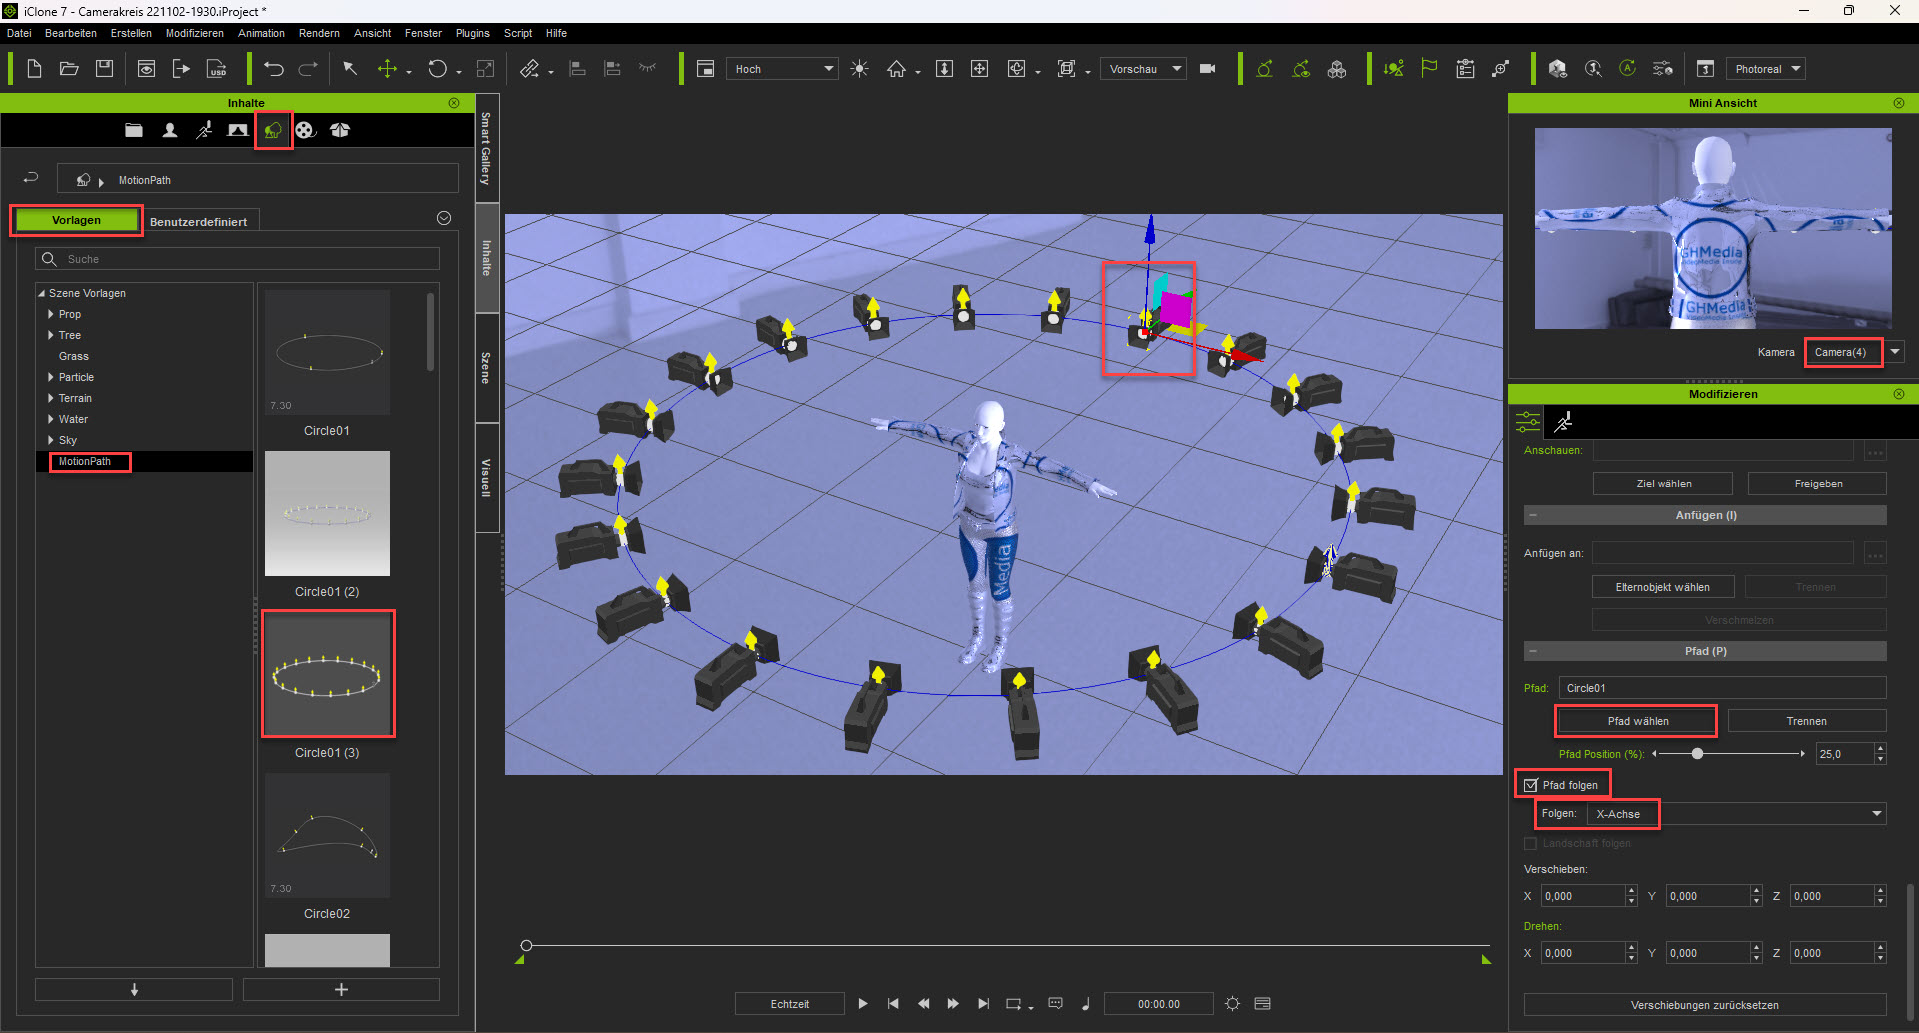Viewport: 1919px width, 1033px height.
Task: Step forward one frame with double arrow
Action: 953,1004
